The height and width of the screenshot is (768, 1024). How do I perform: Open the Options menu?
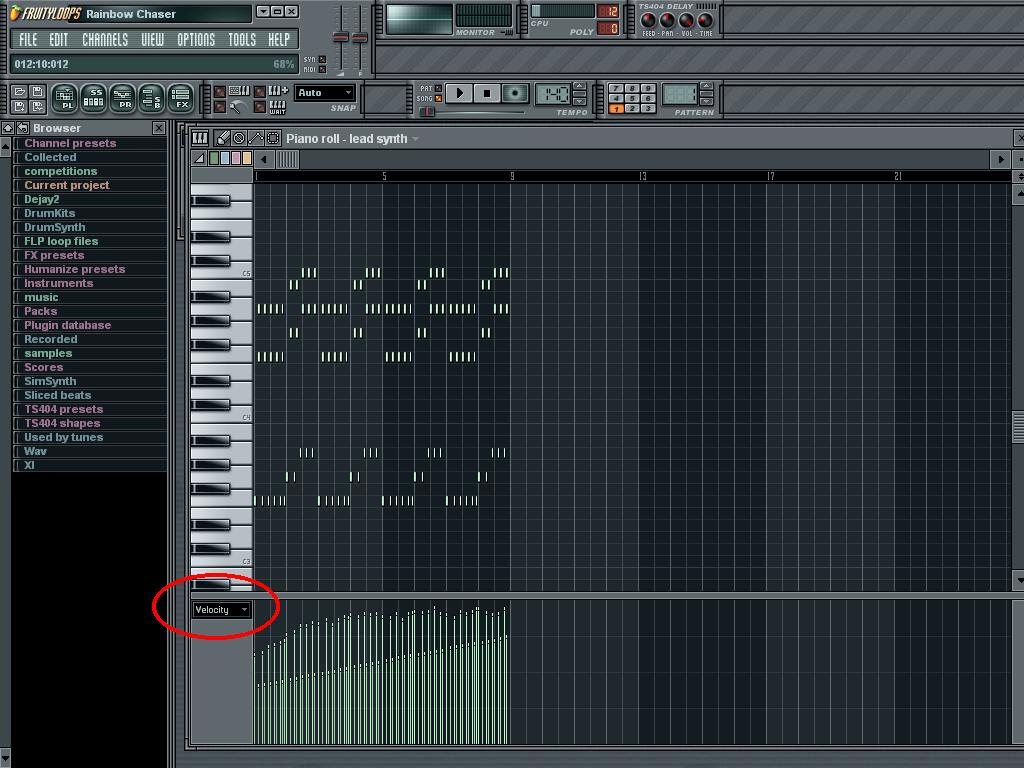[x=196, y=40]
